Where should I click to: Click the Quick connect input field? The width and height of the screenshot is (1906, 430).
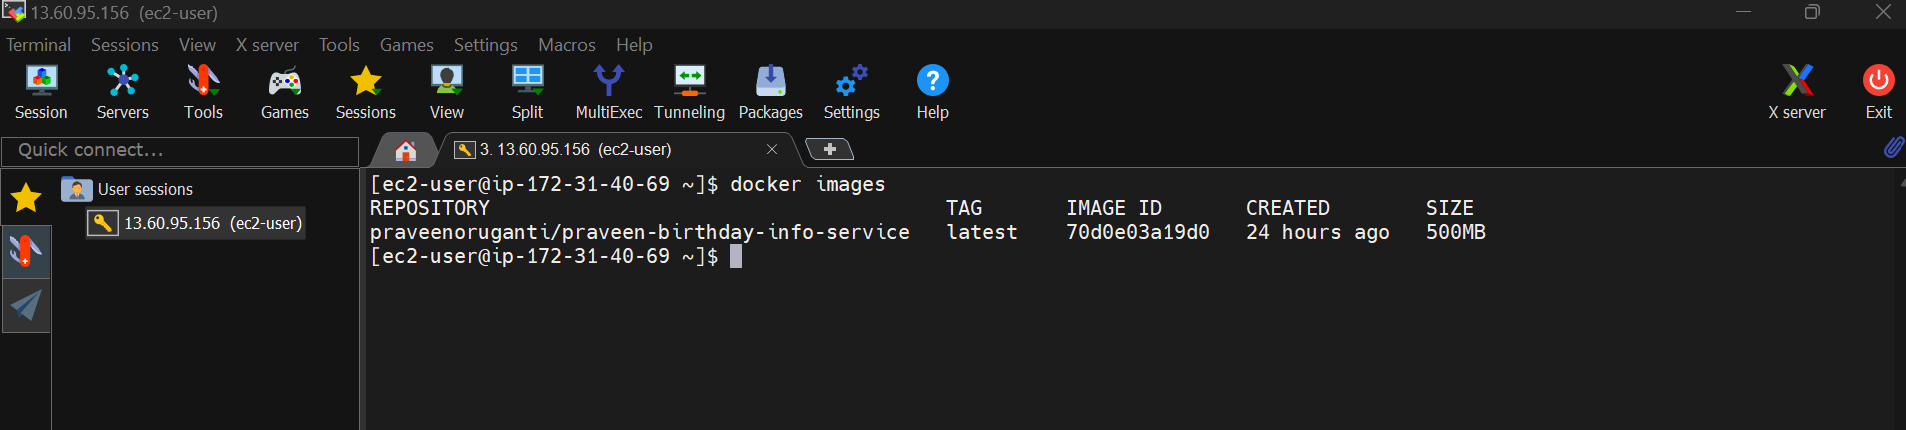pyautogui.click(x=180, y=151)
